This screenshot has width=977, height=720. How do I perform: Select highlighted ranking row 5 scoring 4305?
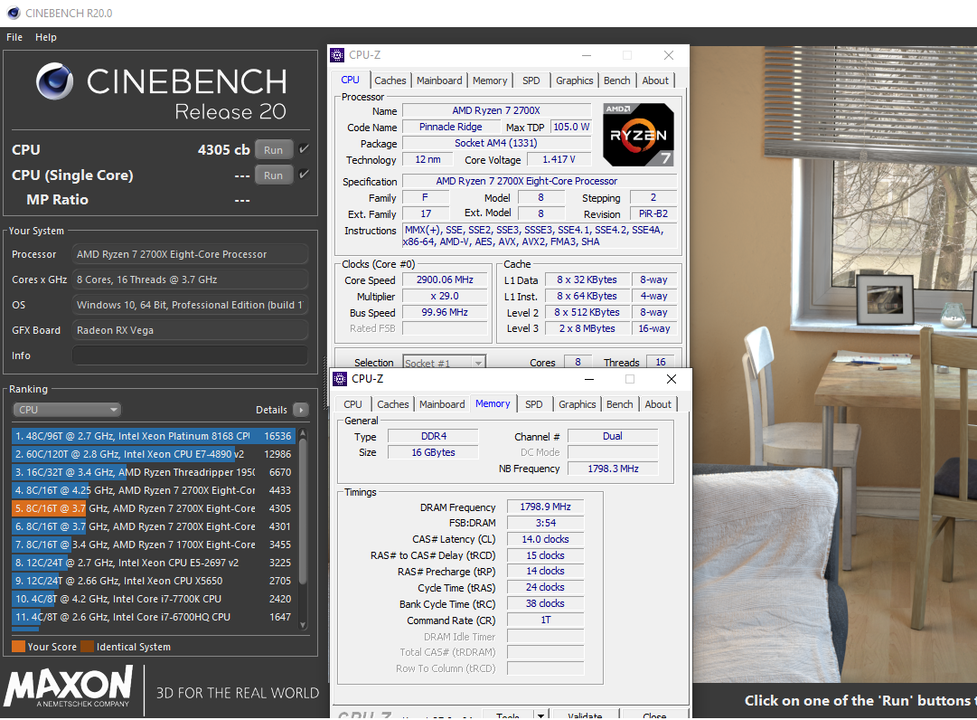[x=153, y=508]
